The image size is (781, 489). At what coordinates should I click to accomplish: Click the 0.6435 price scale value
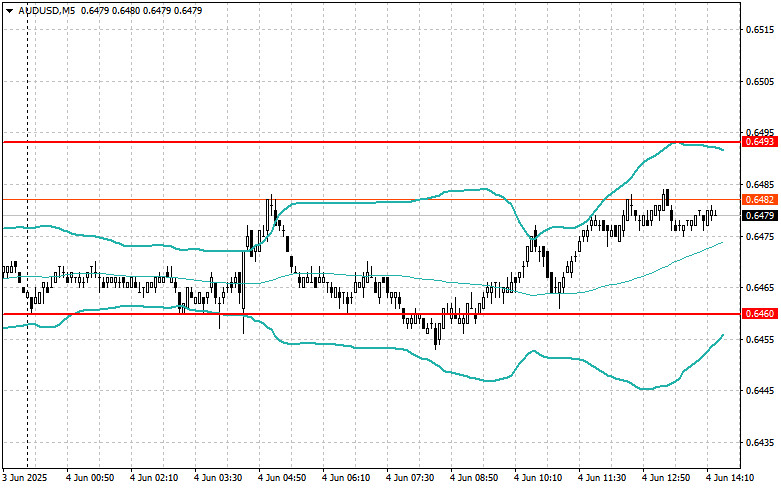click(760, 443)
